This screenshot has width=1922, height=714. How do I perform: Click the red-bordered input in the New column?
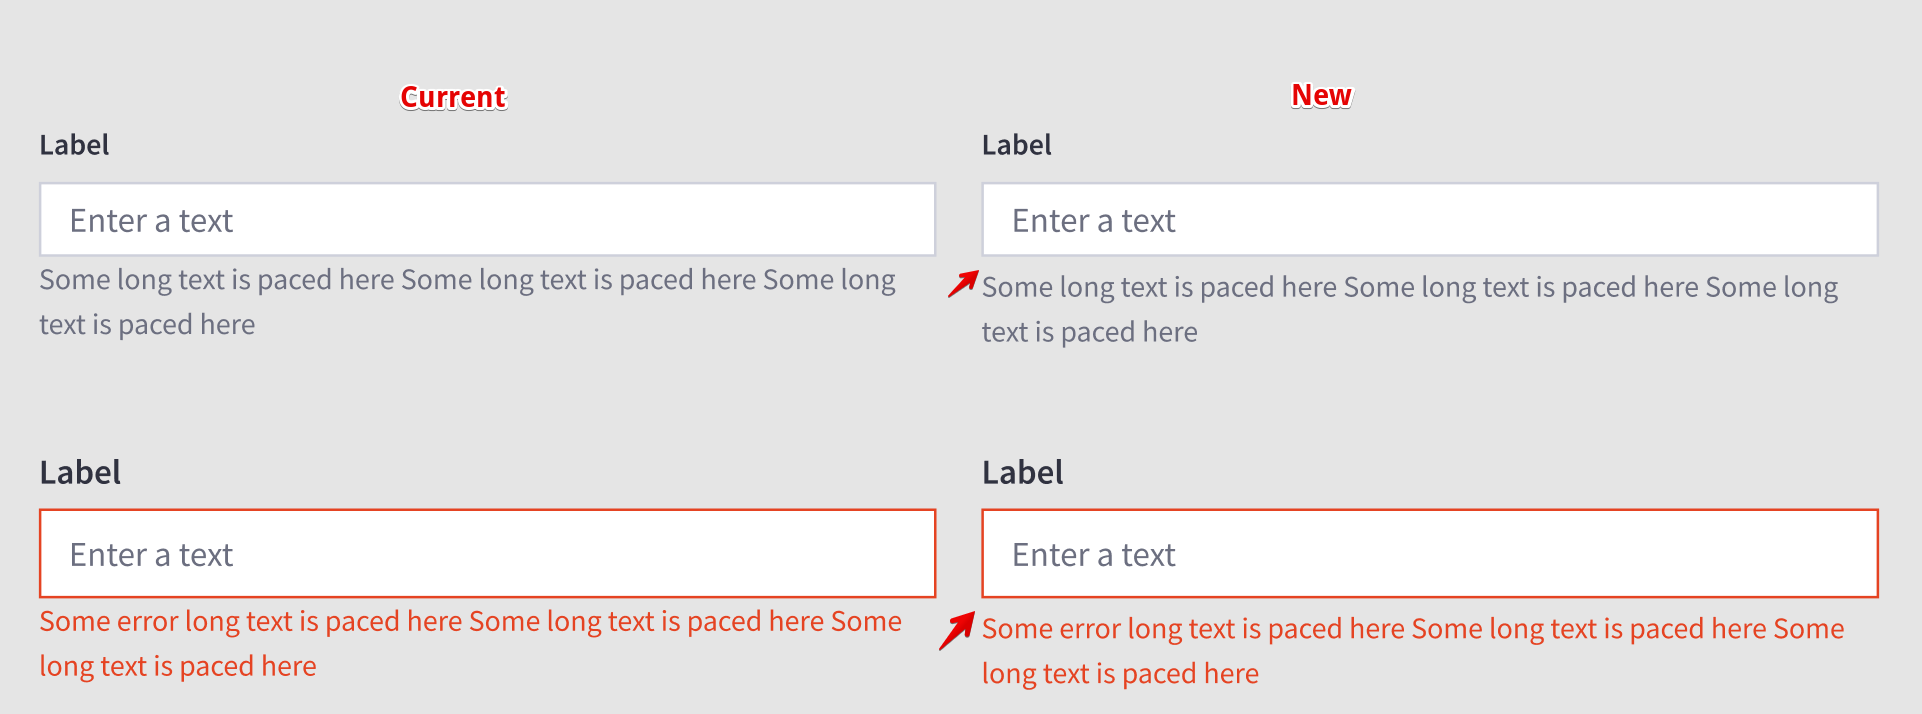coord(1432,553)
